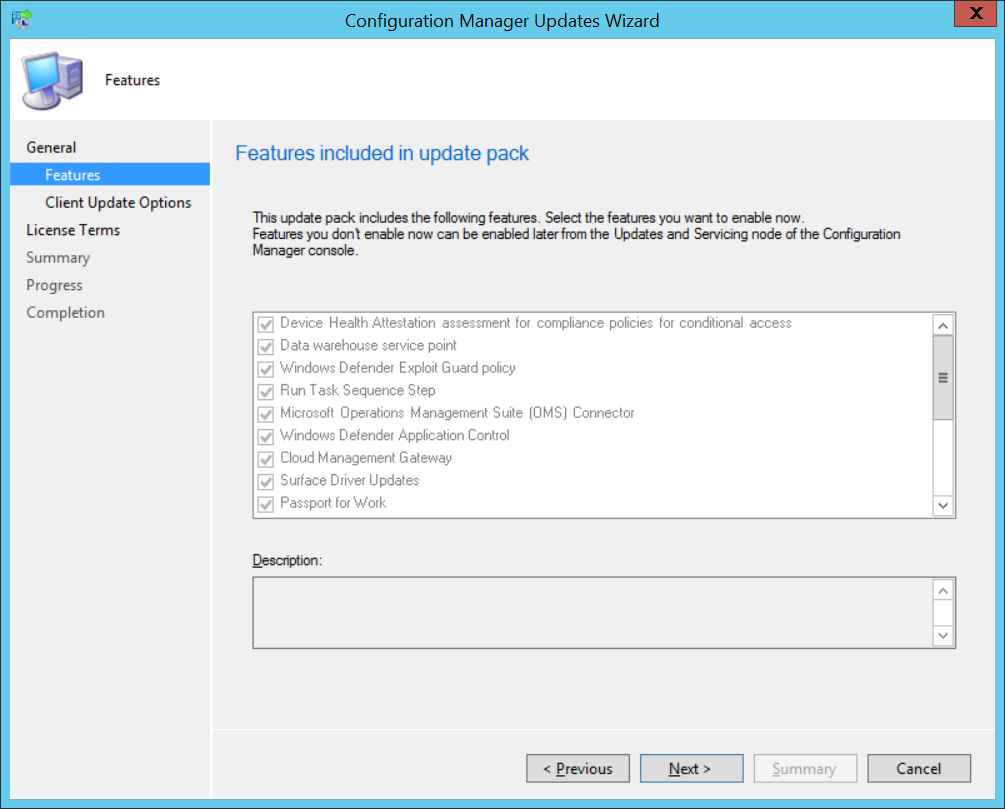Go to License Terms step
Image resolution: width=1005 pixels, height=809 pixels.
pyautogui.click(x=73, y=230)
